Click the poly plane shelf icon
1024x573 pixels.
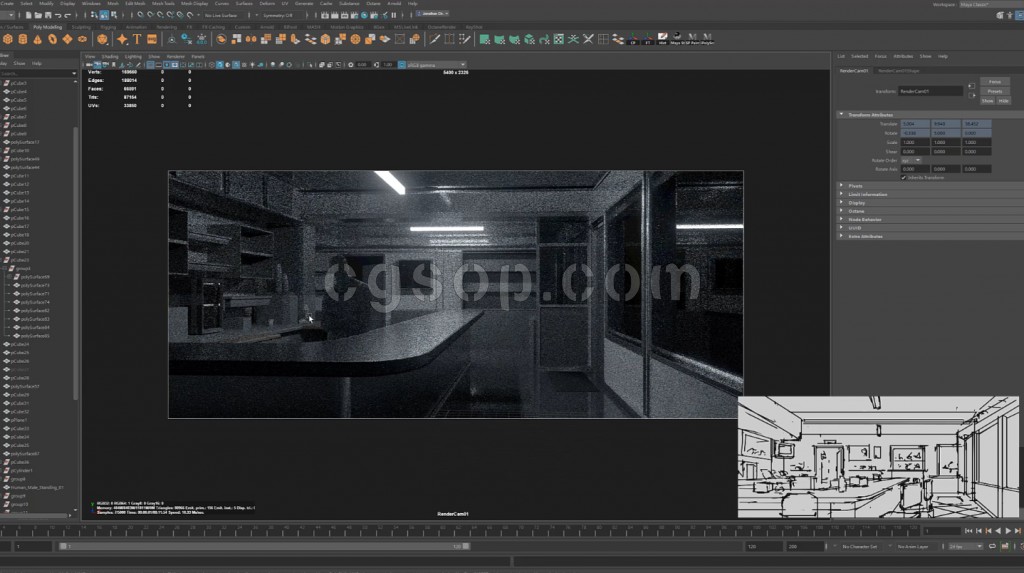click(x=67, y=40)
